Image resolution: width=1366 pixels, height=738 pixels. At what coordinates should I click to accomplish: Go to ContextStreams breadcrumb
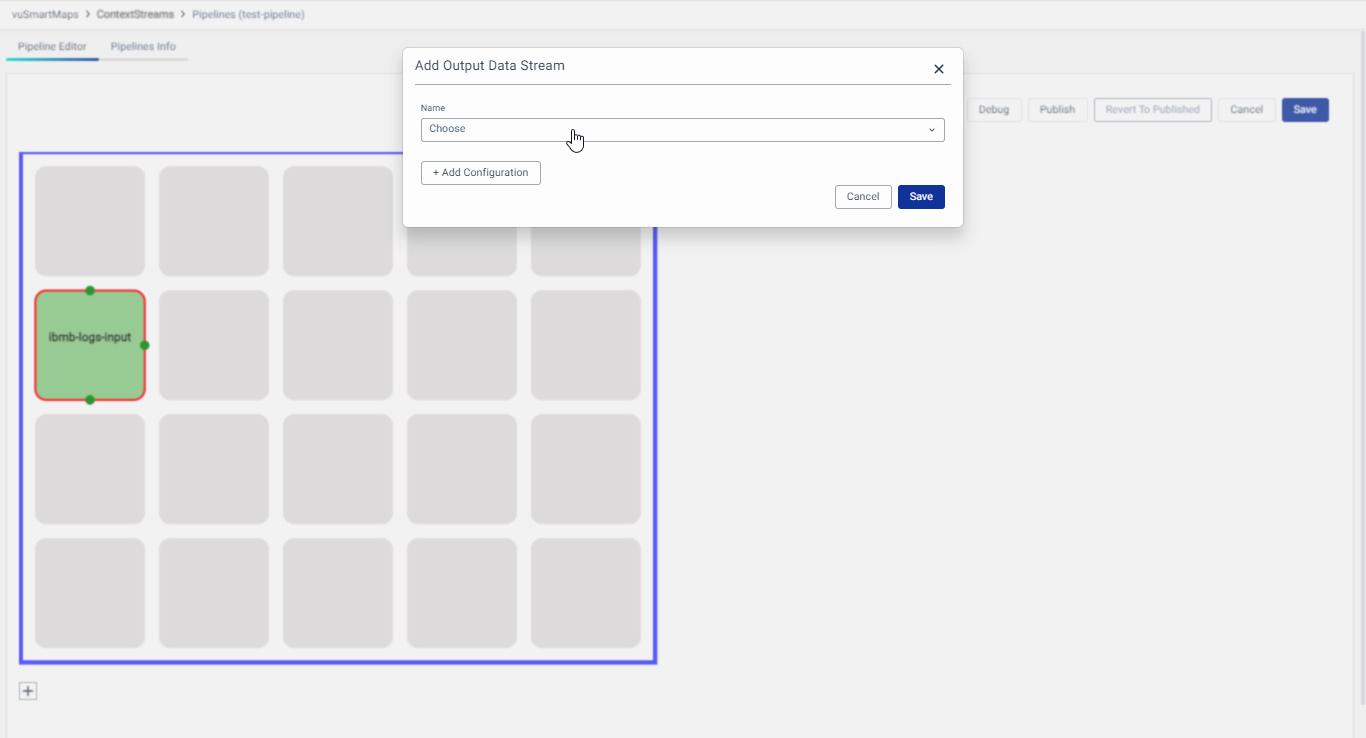click(x=135, y=15)
